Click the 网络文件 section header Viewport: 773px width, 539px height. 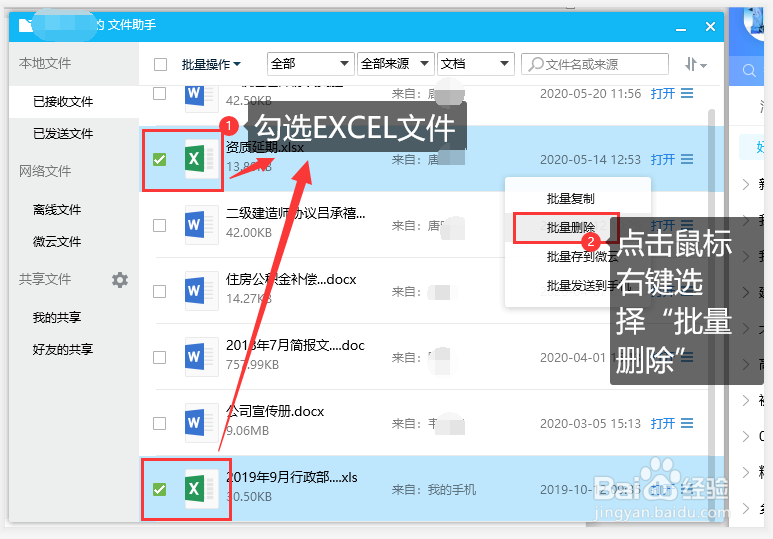tap(45, 171)
